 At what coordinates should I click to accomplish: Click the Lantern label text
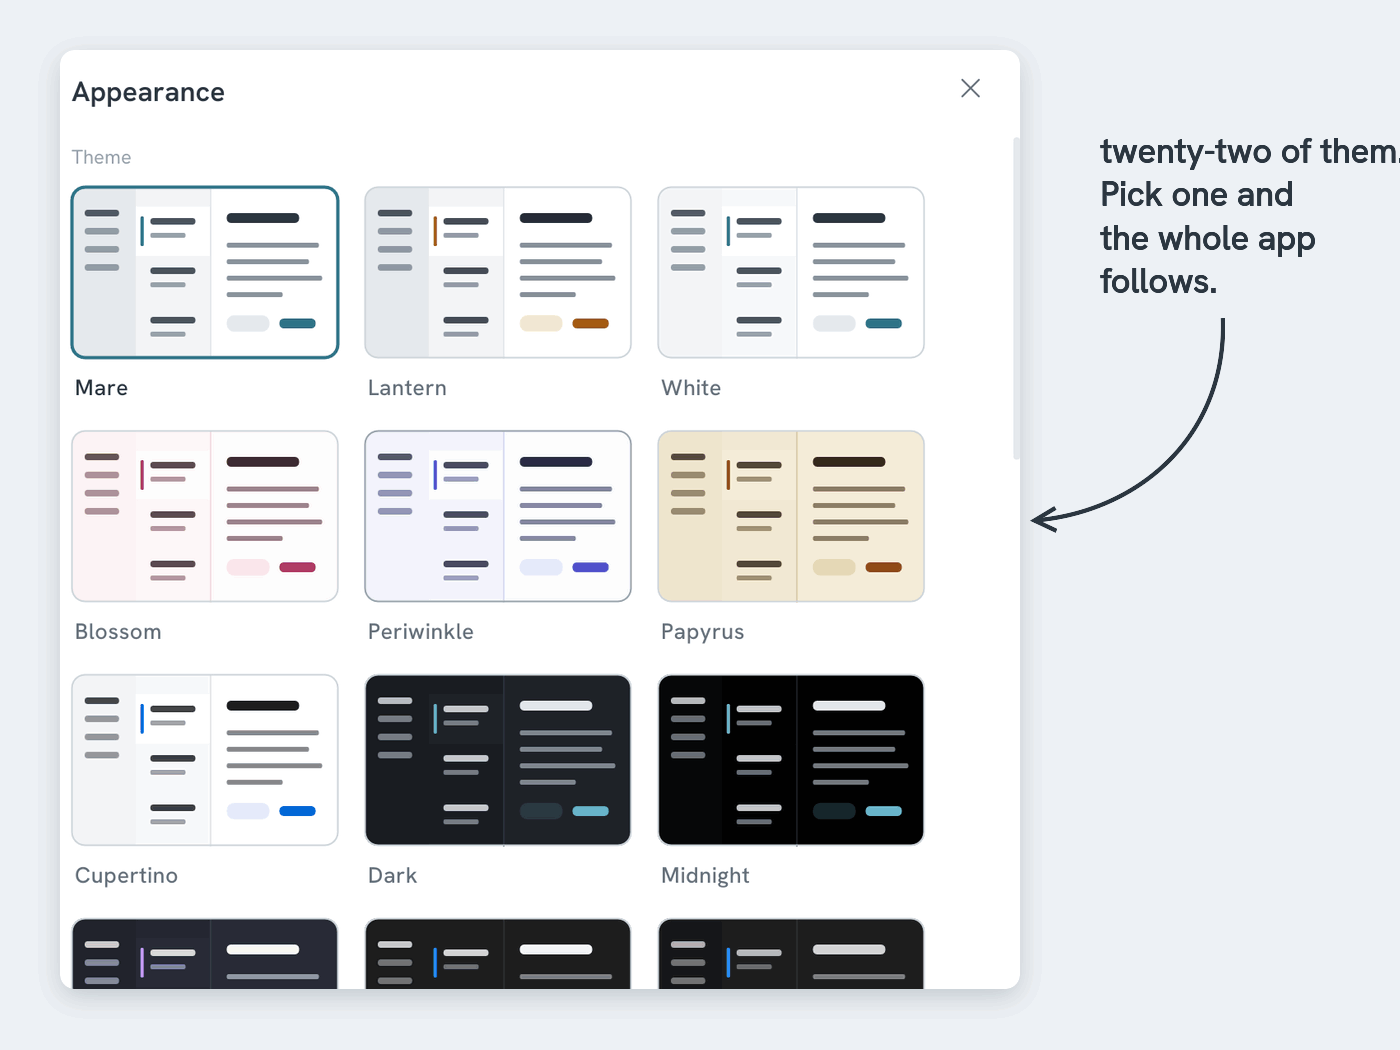point(407,388)
